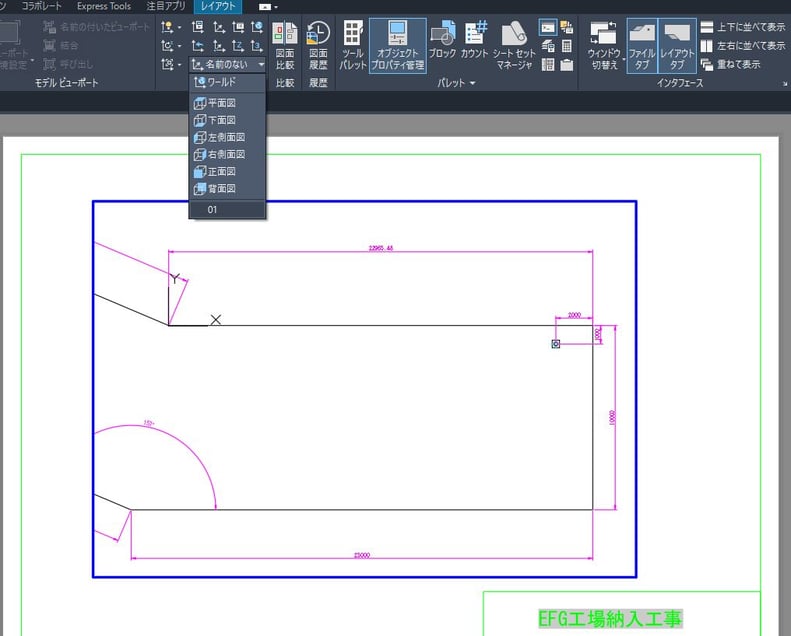791x636 pixels.
Task: Switch to the Express Tools tab
Action: click(103, 7)
